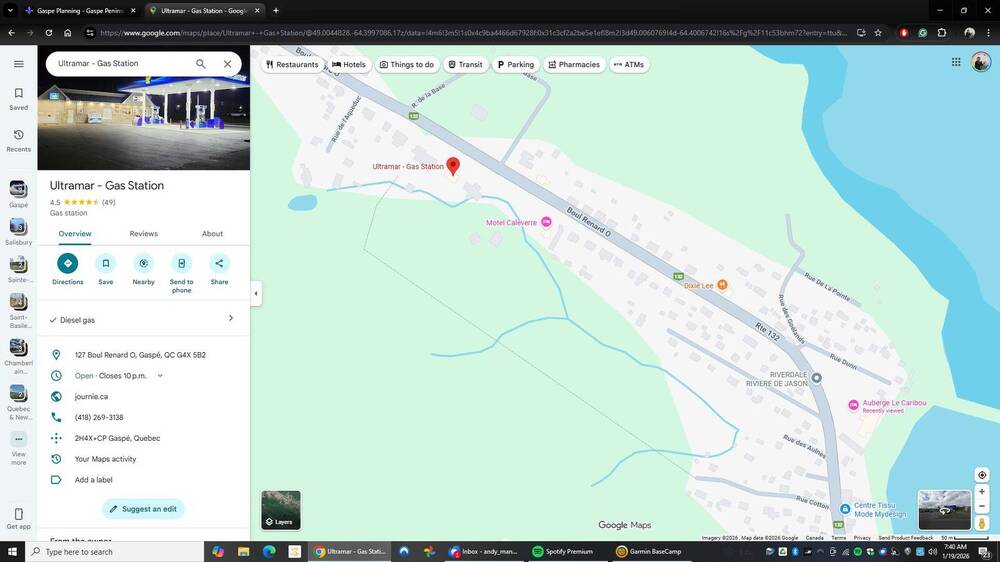Viewport: 1000px width, 562px height.
Task: Share this gas station location
Action: 219,264
